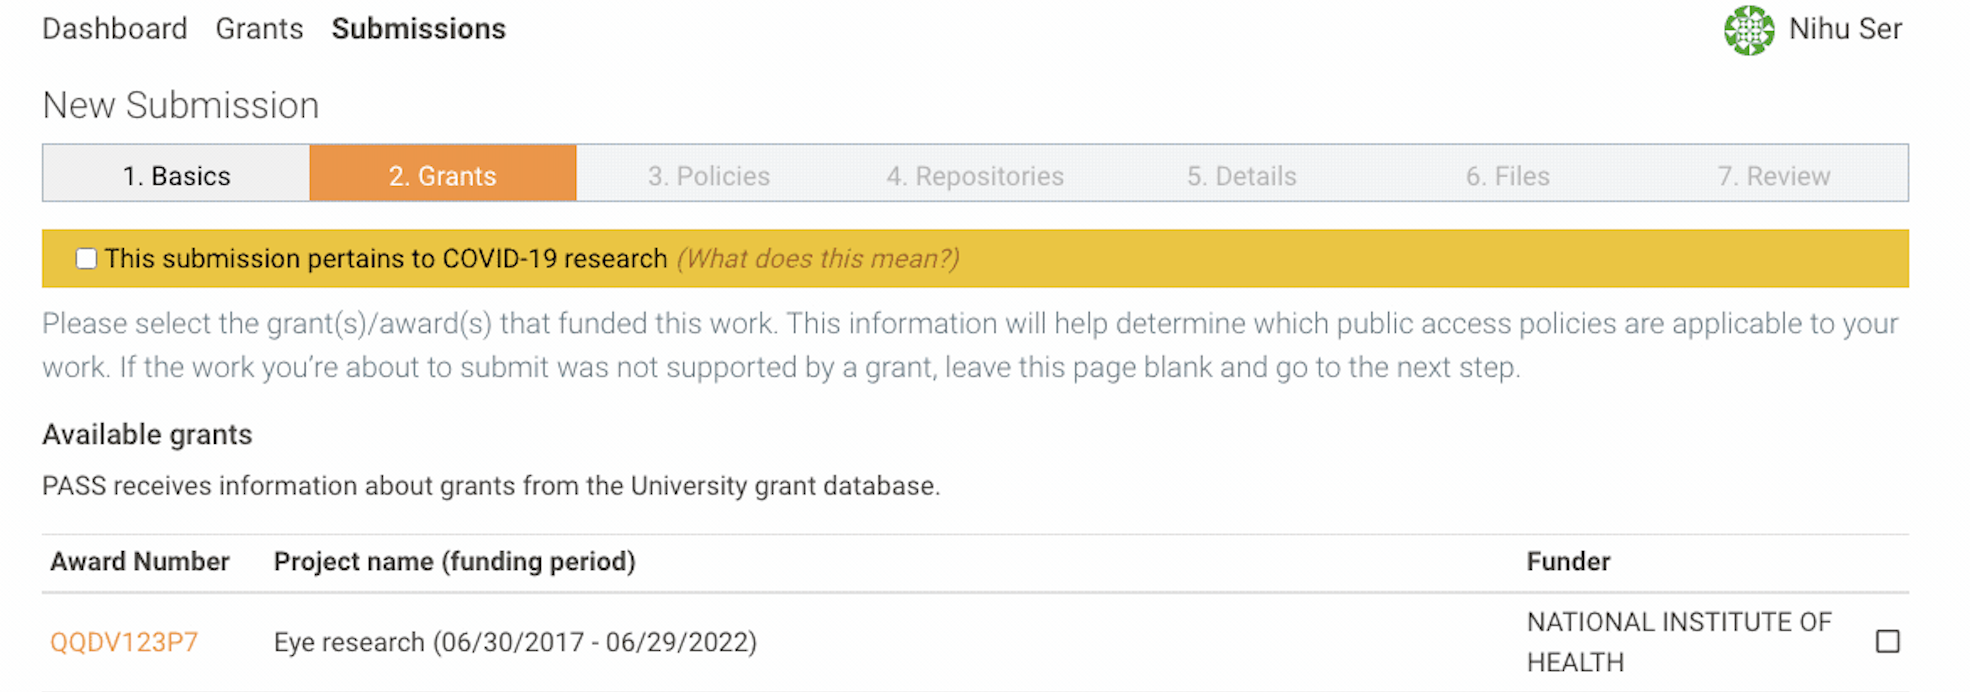Switch to the 1. Basics step
The height and width of the screenshot is (692, 1970).
click(x=176, y=174)
